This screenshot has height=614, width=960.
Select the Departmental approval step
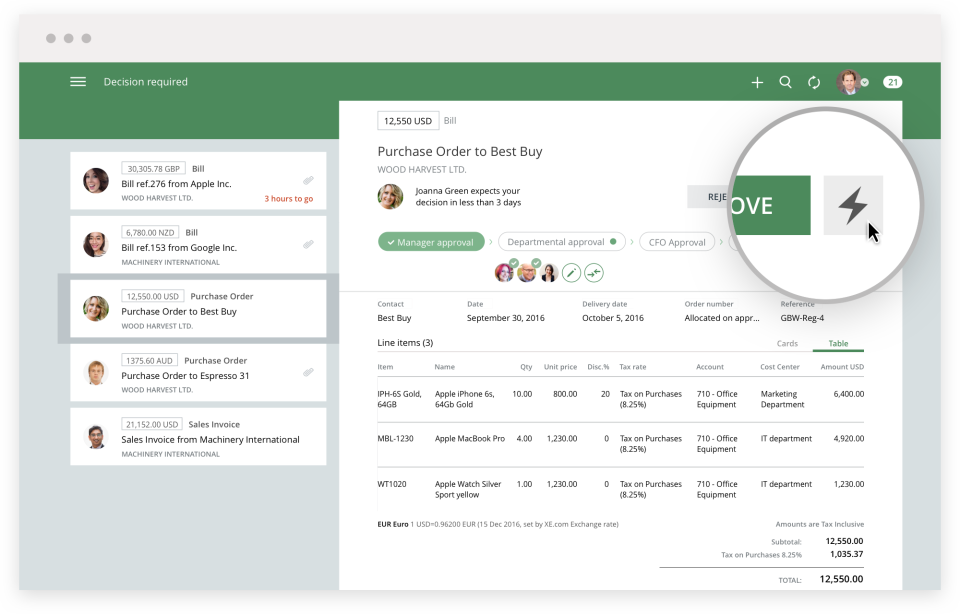pos(562,241)
